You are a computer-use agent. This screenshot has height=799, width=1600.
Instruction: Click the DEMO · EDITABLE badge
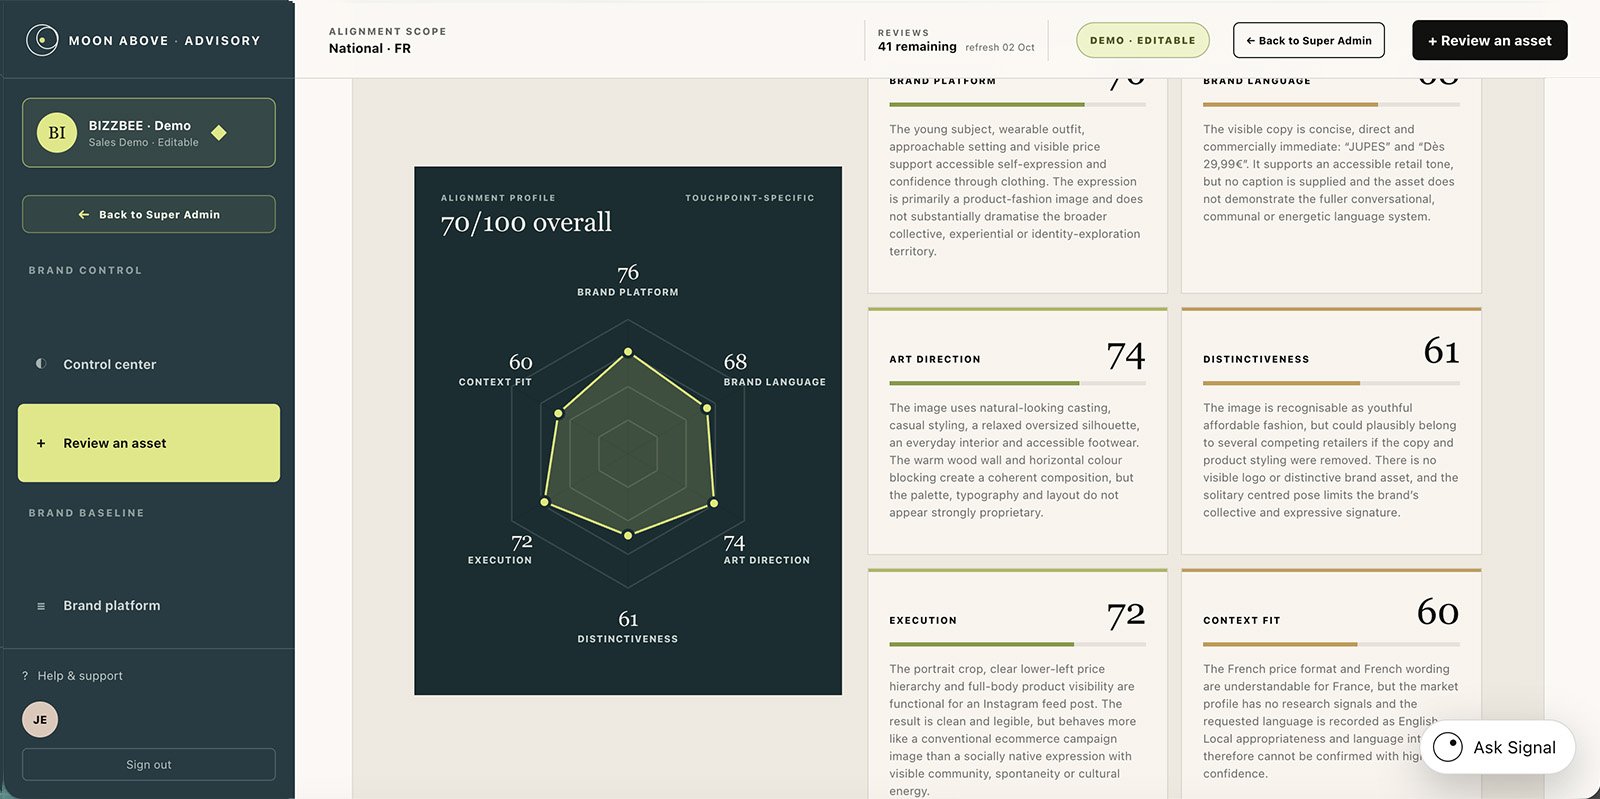[1143, 40]
